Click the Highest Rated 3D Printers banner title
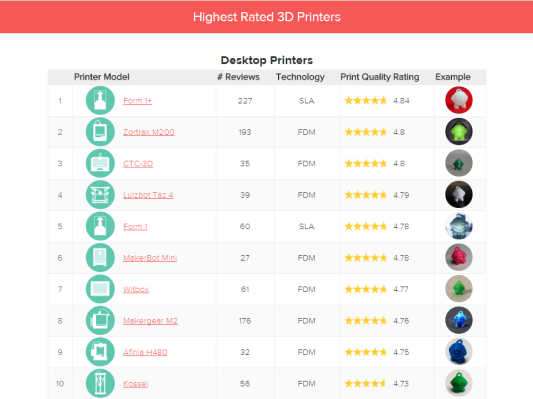This screenshot has height=399, width=533. click(267, 17)
